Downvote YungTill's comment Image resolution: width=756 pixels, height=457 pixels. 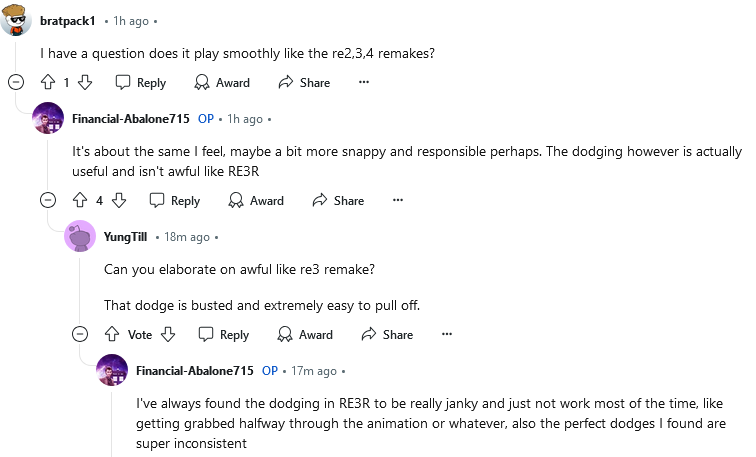[x=168, y=334]
